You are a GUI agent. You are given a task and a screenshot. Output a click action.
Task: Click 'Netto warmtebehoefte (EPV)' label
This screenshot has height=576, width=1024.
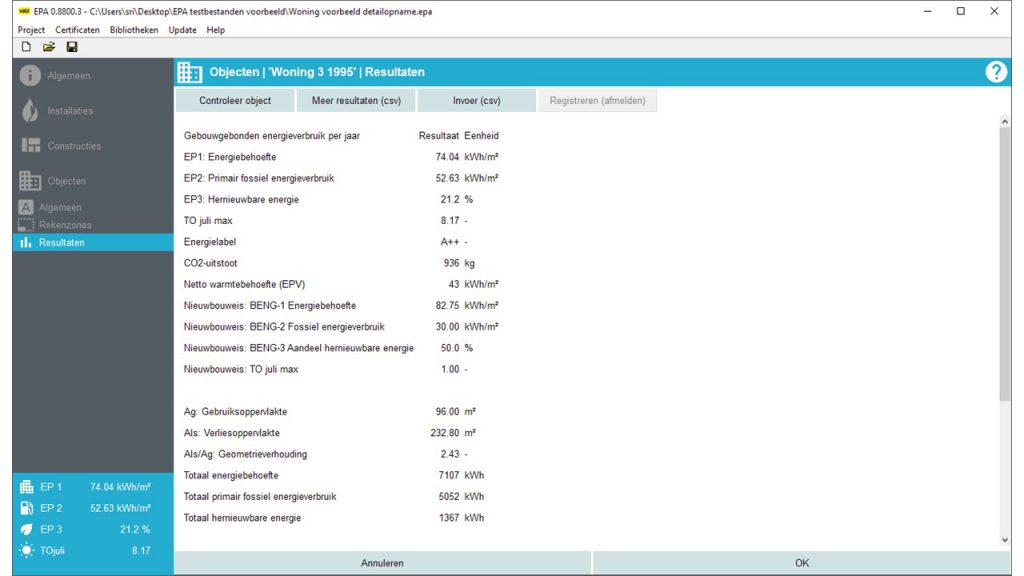click(244, 284)
